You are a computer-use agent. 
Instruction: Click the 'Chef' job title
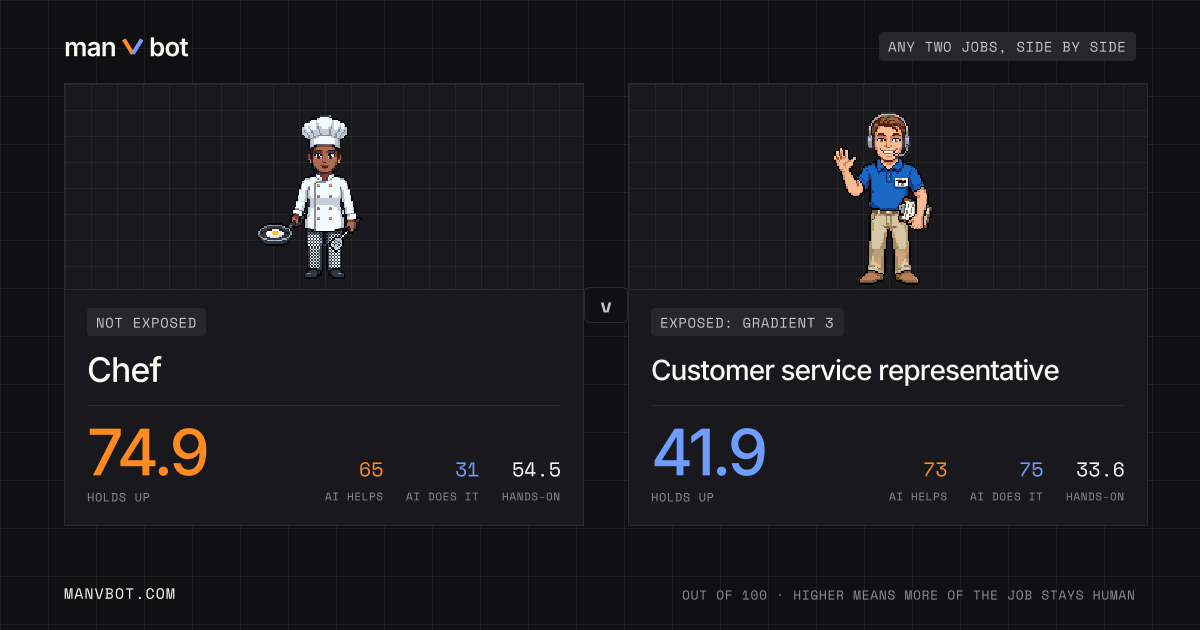[x=124, y=371]
